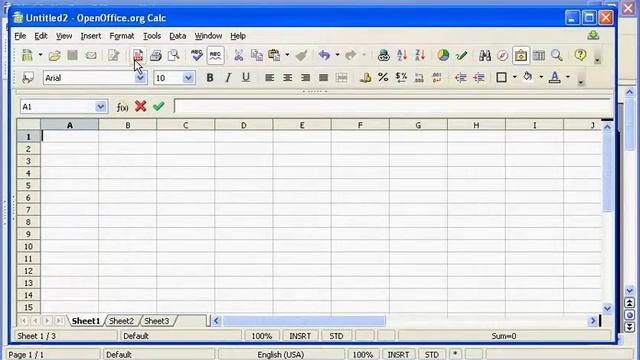Switch to the Sheet3 tab
This screenshot has height=360, width=640.
157,321
